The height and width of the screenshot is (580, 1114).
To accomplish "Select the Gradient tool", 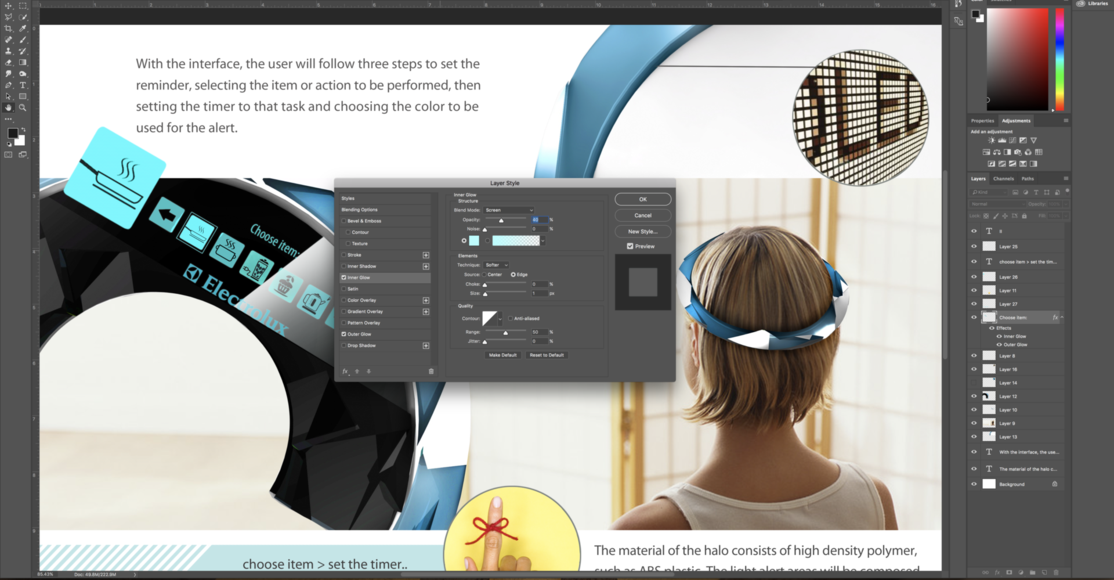I will (x=23, y=63).
